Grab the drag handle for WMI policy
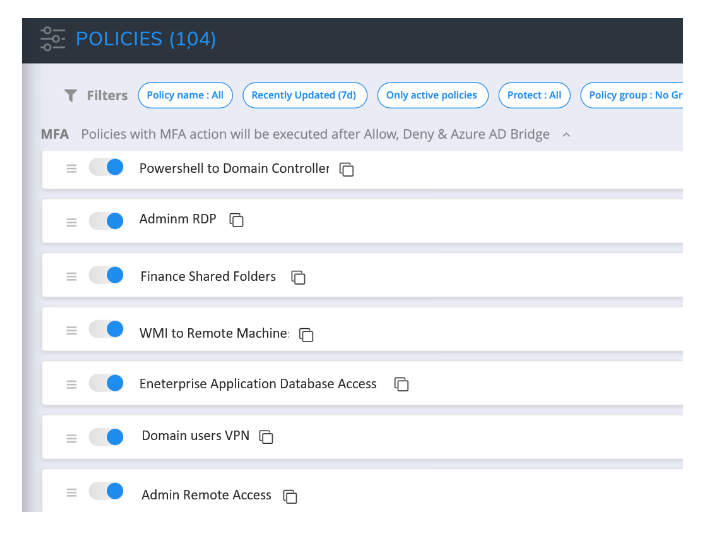The height and width of the screenshot is (537, 708). [71, 333]
